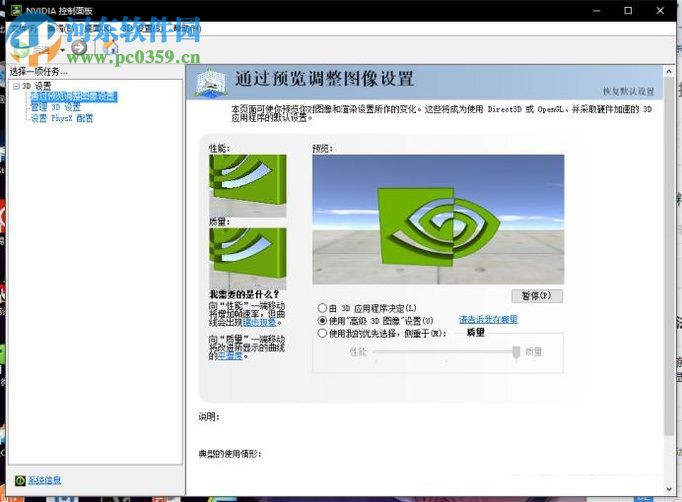682x502 pixels.
Task: Open the 系统信息 link
Action: coord(44,480)
